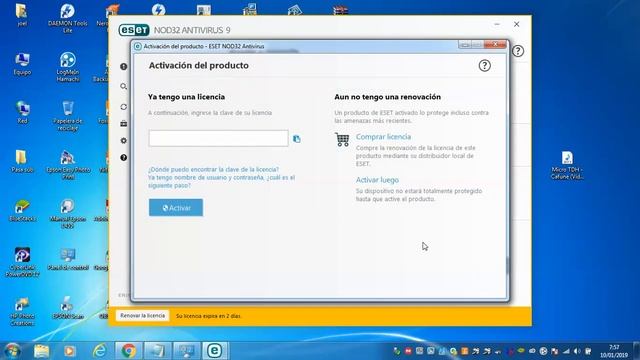Select the Red network desktop icon
The width and height of the screenshot is (640, 360).
(x=22, y=113)
